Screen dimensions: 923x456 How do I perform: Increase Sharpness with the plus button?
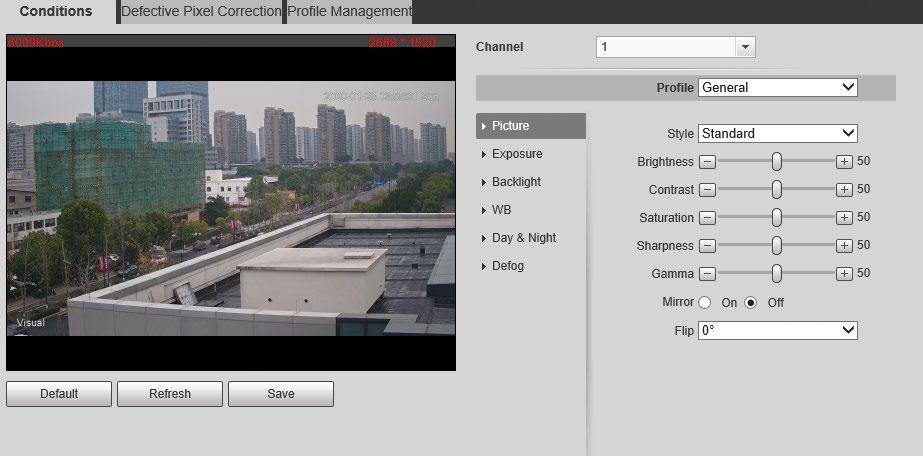pyautogui.click(x=844, y=245)
